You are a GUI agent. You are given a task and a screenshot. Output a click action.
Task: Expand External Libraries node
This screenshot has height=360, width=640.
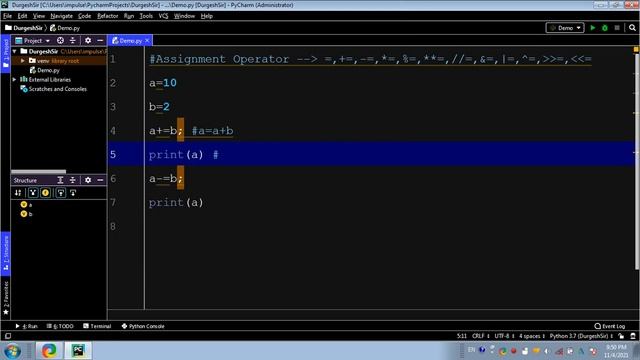point(15,80)
